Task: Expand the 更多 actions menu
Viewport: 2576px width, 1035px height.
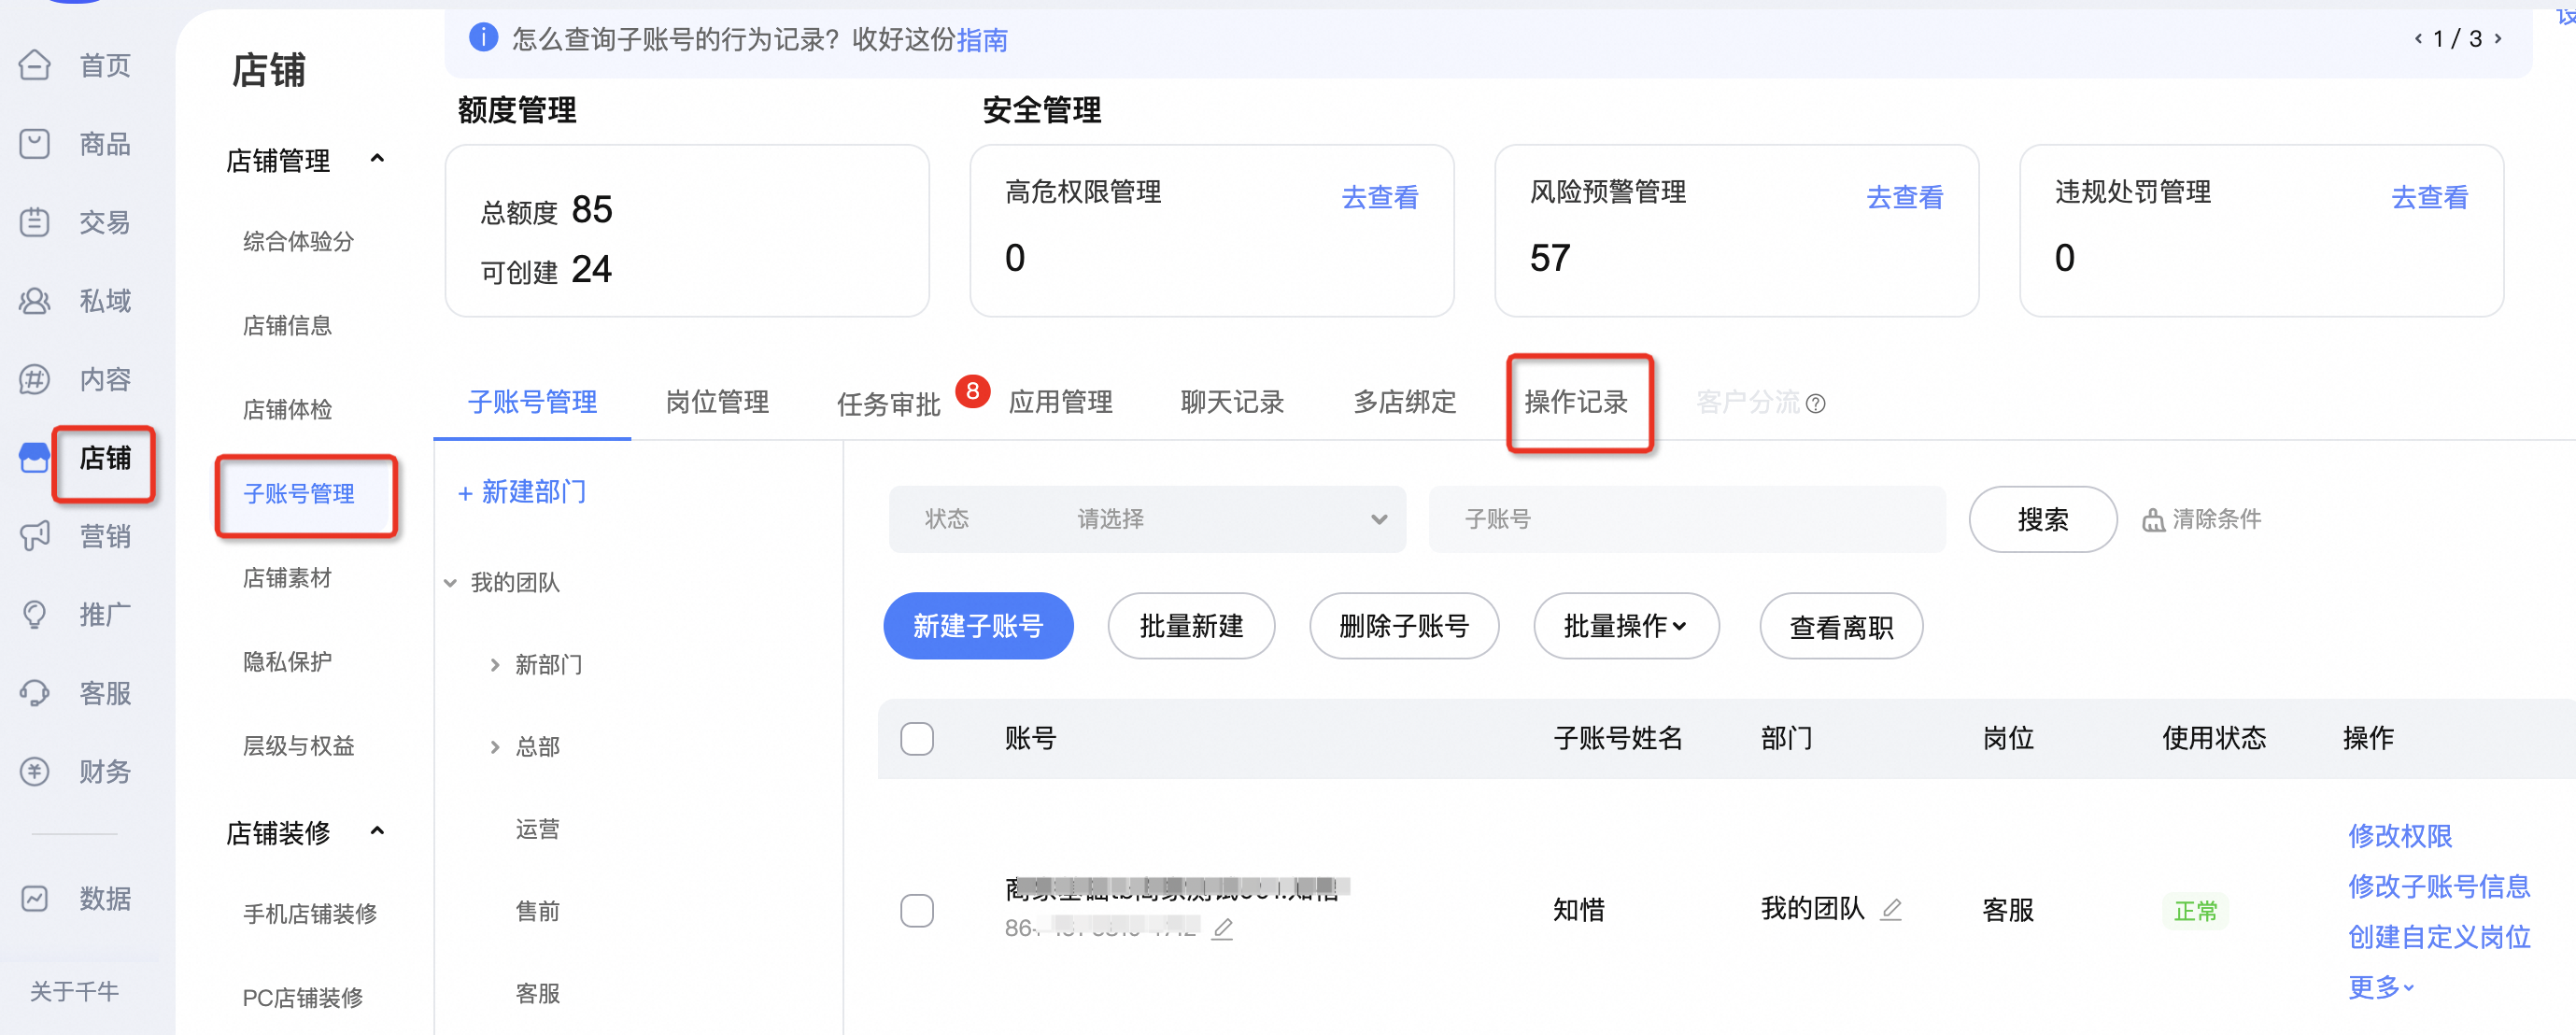Action: (x=2381, y=987)
